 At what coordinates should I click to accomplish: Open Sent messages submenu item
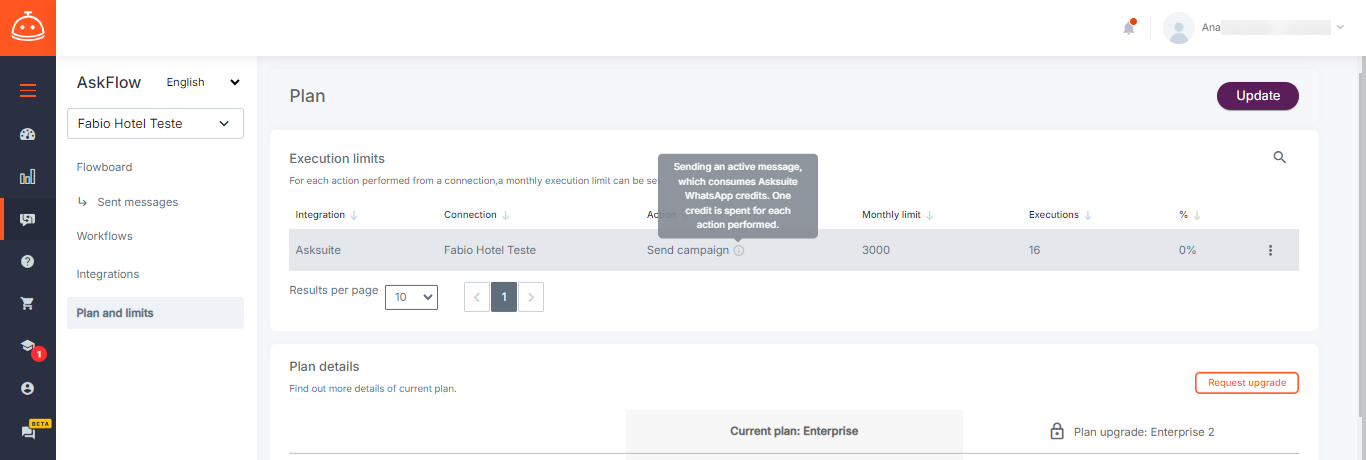[137, 202]
